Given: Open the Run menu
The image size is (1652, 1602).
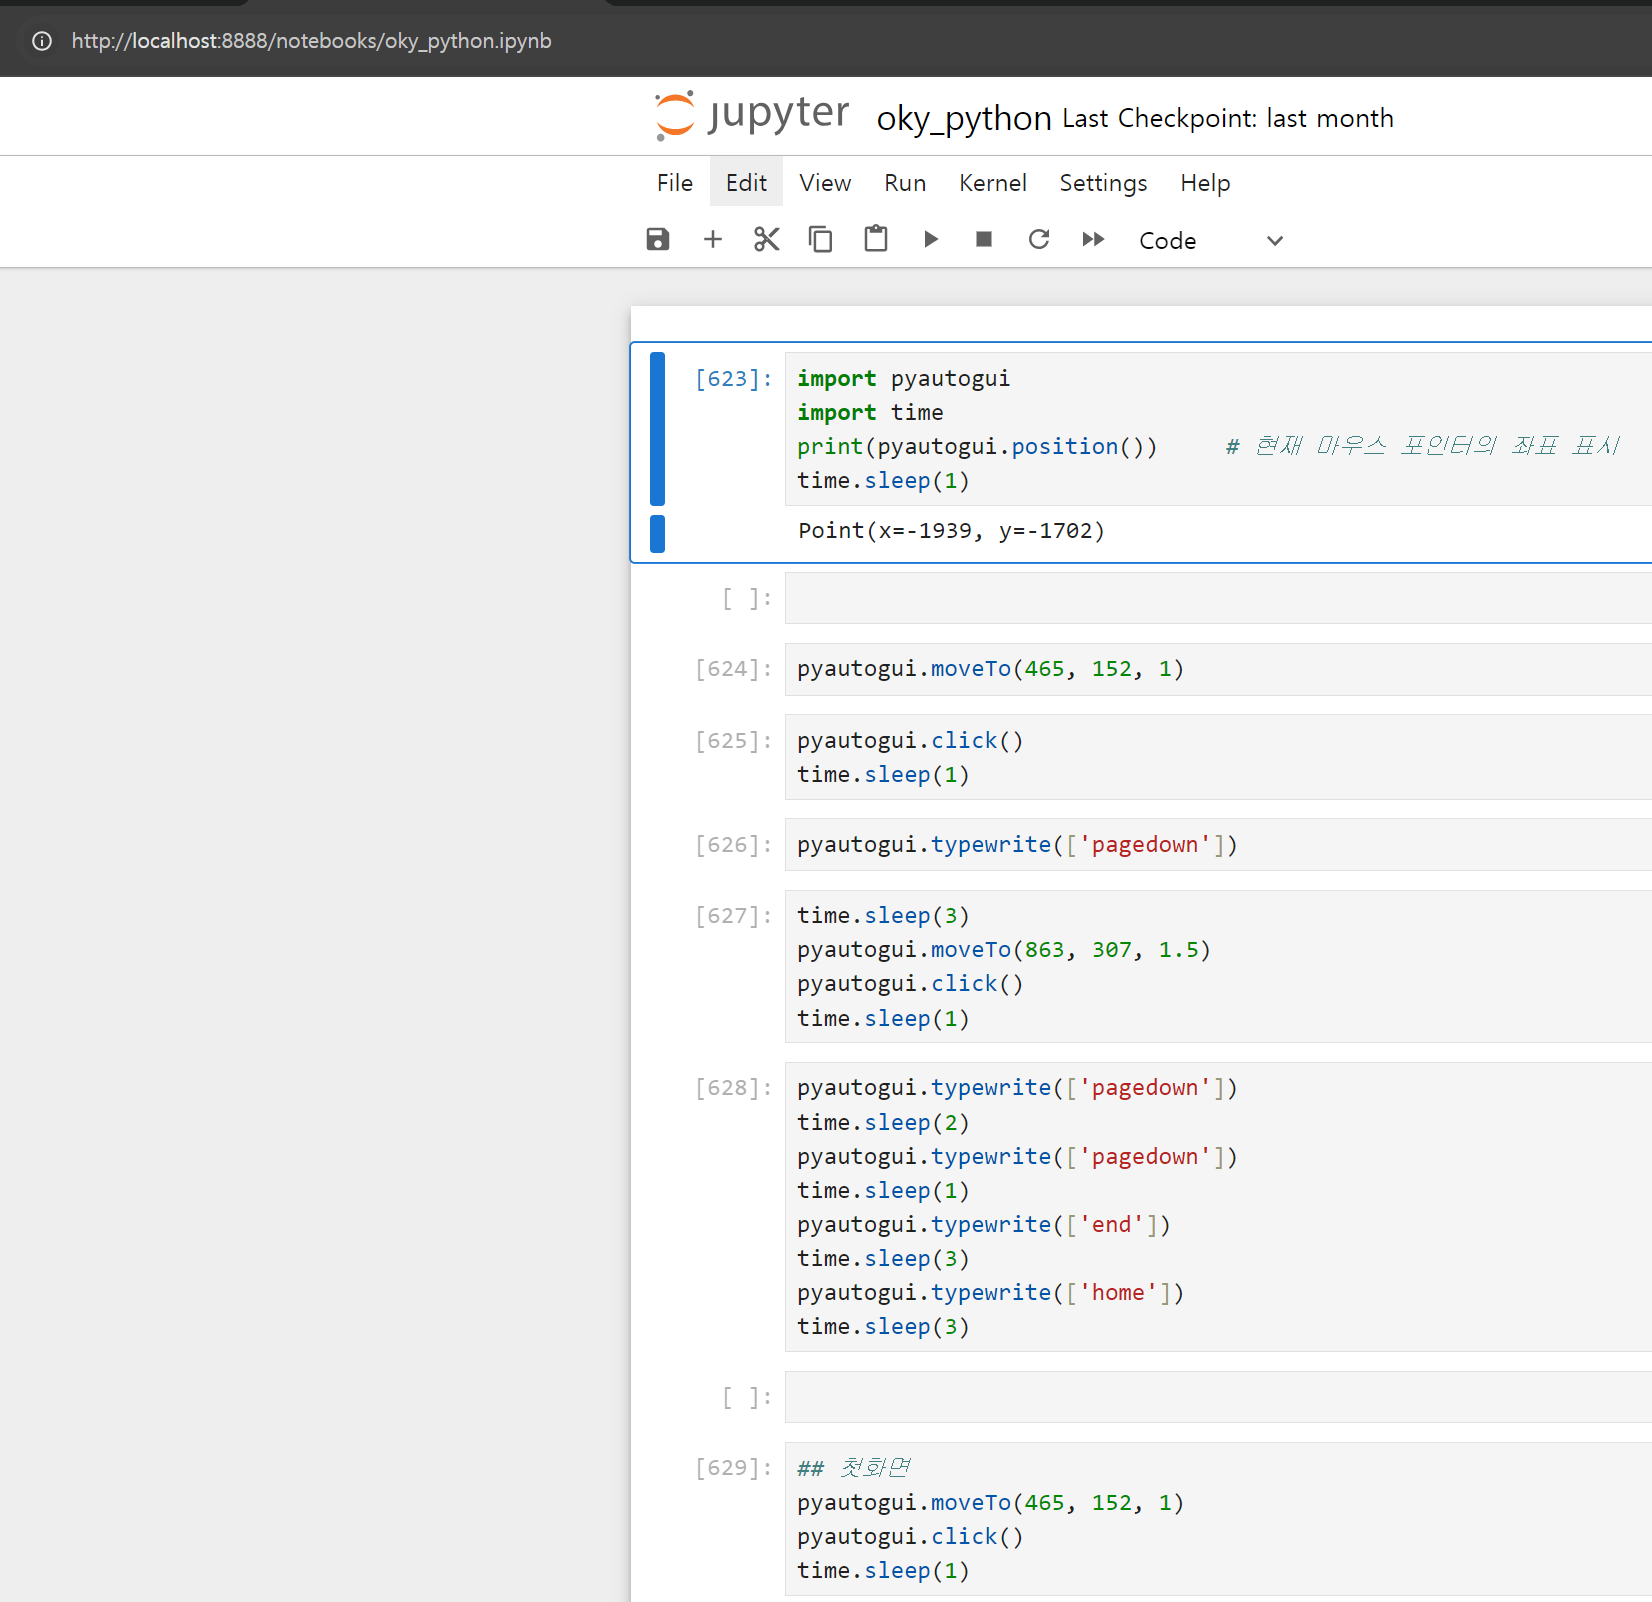Looking at the screenshot, I should [905, 183].
